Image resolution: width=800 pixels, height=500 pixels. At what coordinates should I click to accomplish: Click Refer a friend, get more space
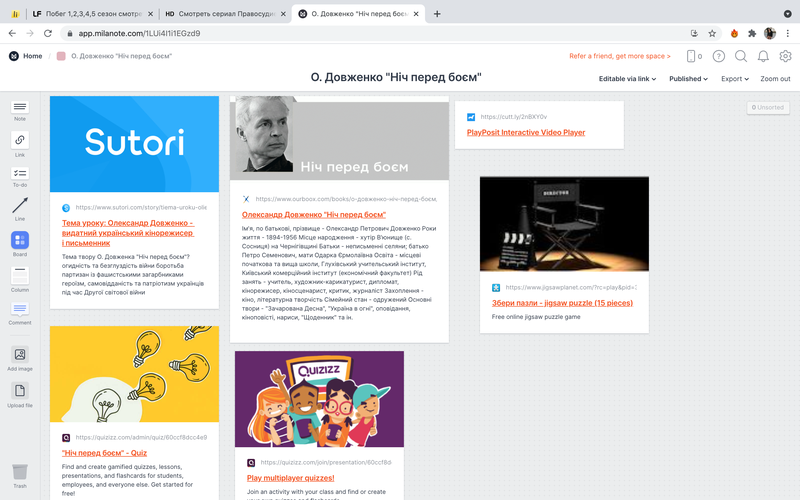620,56
